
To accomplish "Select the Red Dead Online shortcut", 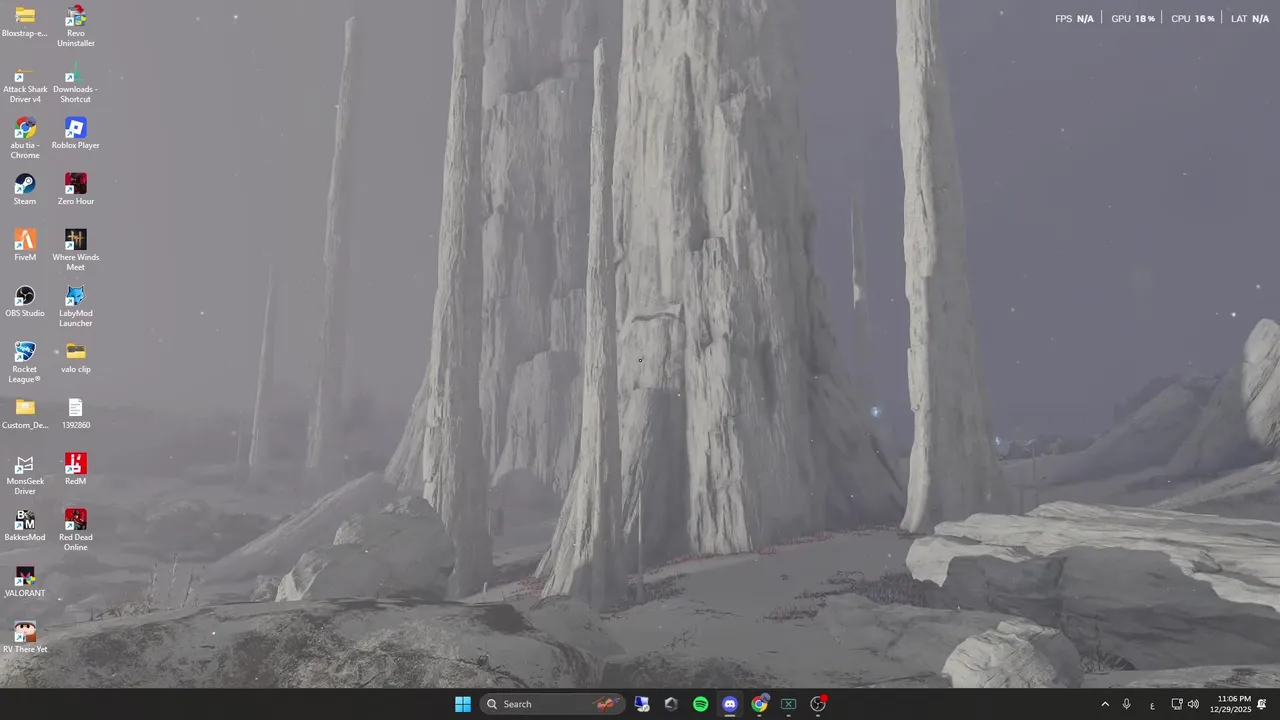I will point(76,531).
